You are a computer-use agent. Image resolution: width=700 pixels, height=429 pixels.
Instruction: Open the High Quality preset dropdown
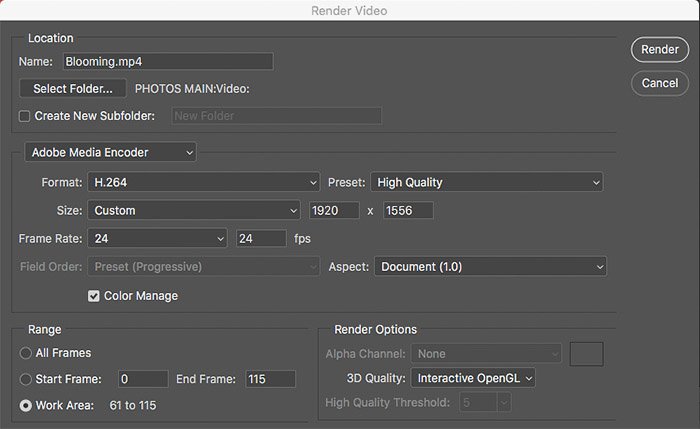(x=487, y=182)
